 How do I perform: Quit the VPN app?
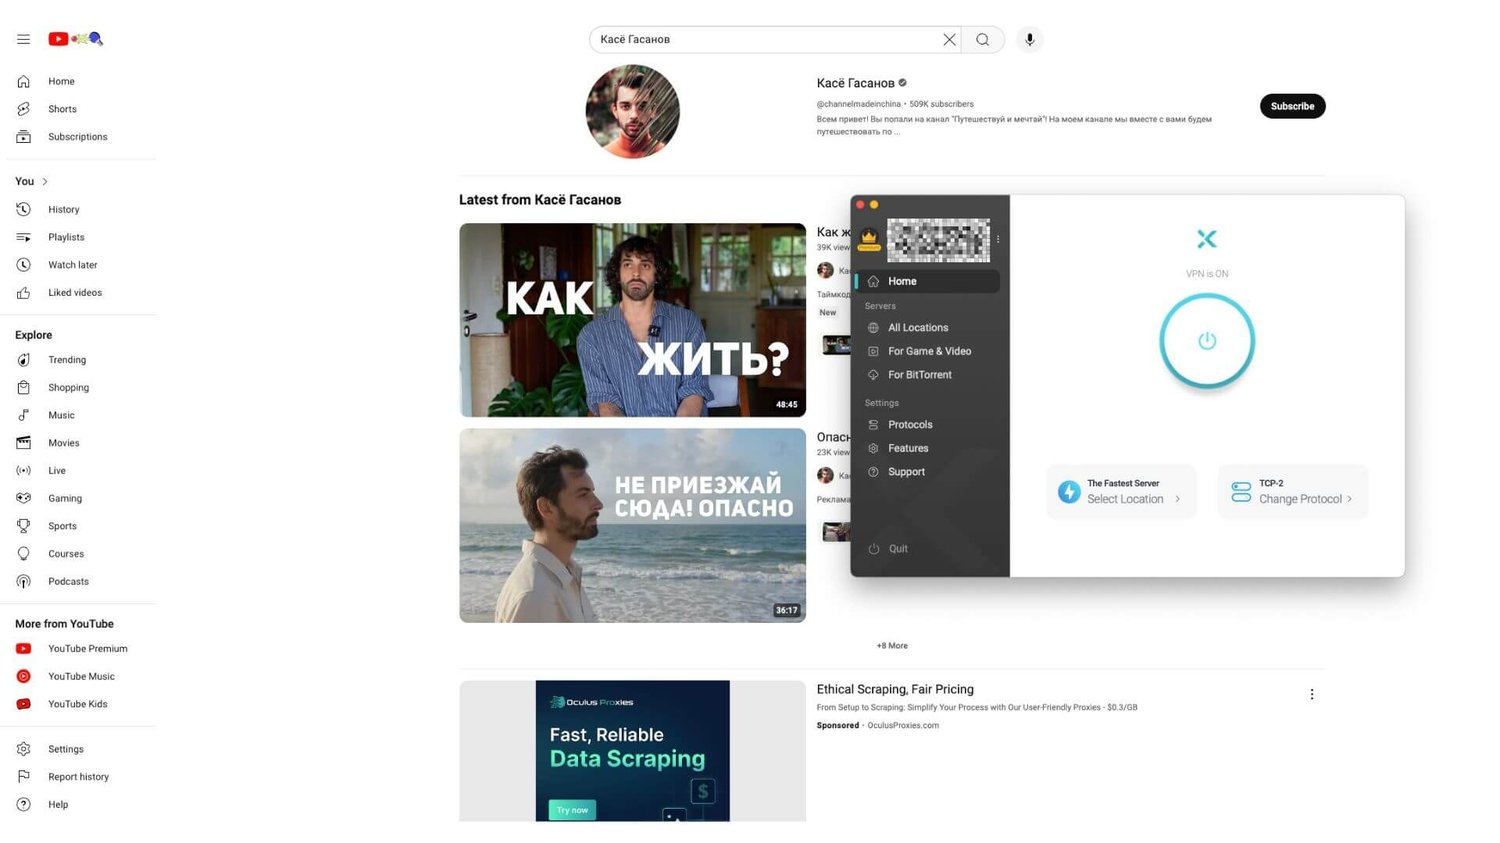pos(888,549)
